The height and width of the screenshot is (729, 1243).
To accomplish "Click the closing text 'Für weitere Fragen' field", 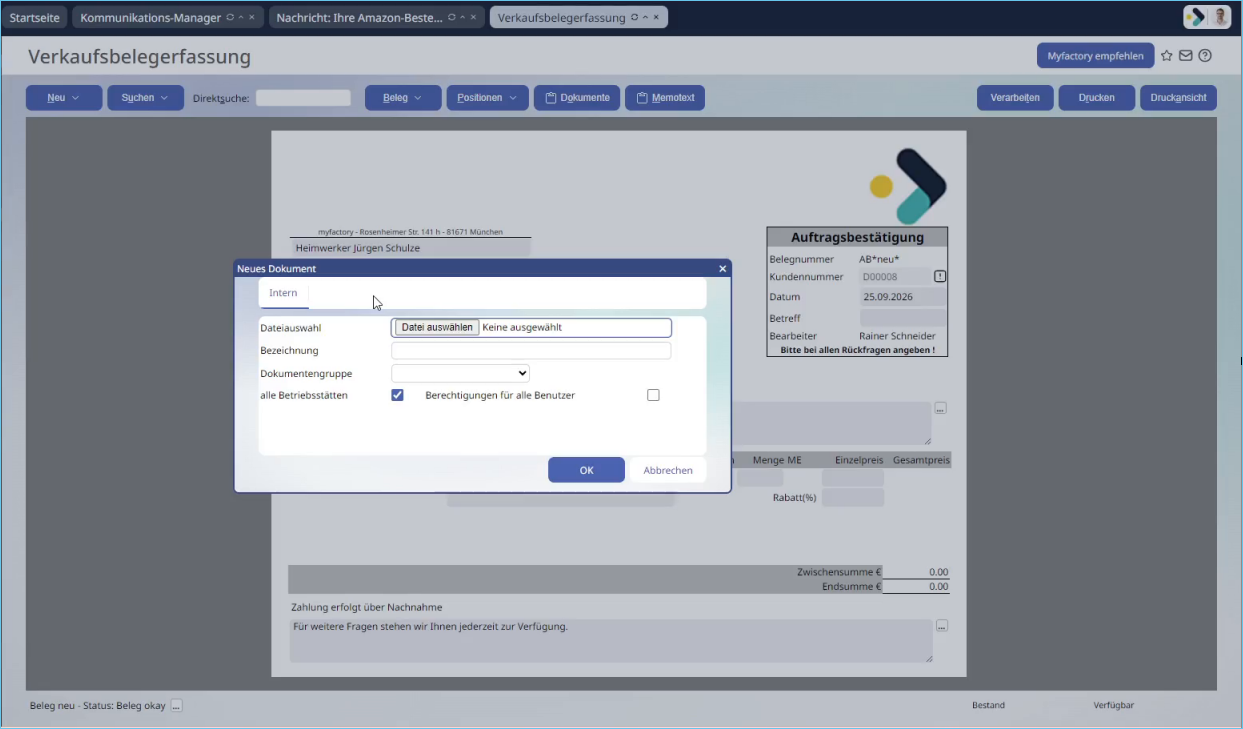I will point(611,641).
